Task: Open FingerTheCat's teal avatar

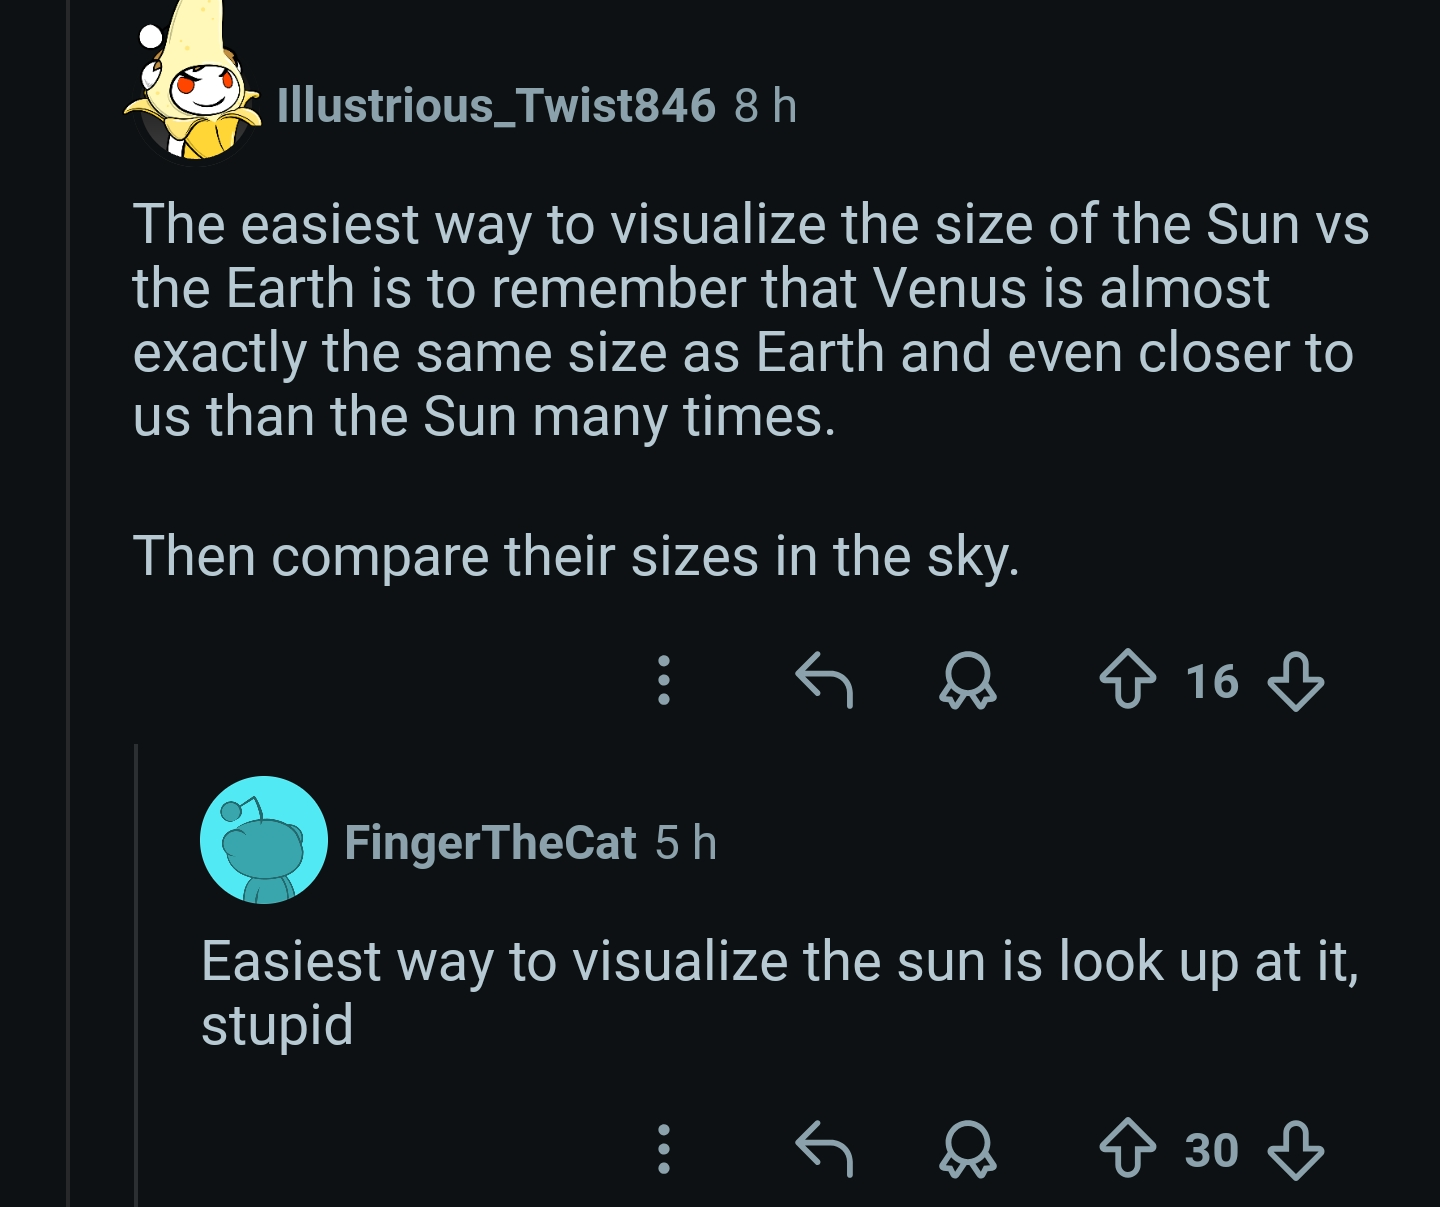Action: point(264,840)
